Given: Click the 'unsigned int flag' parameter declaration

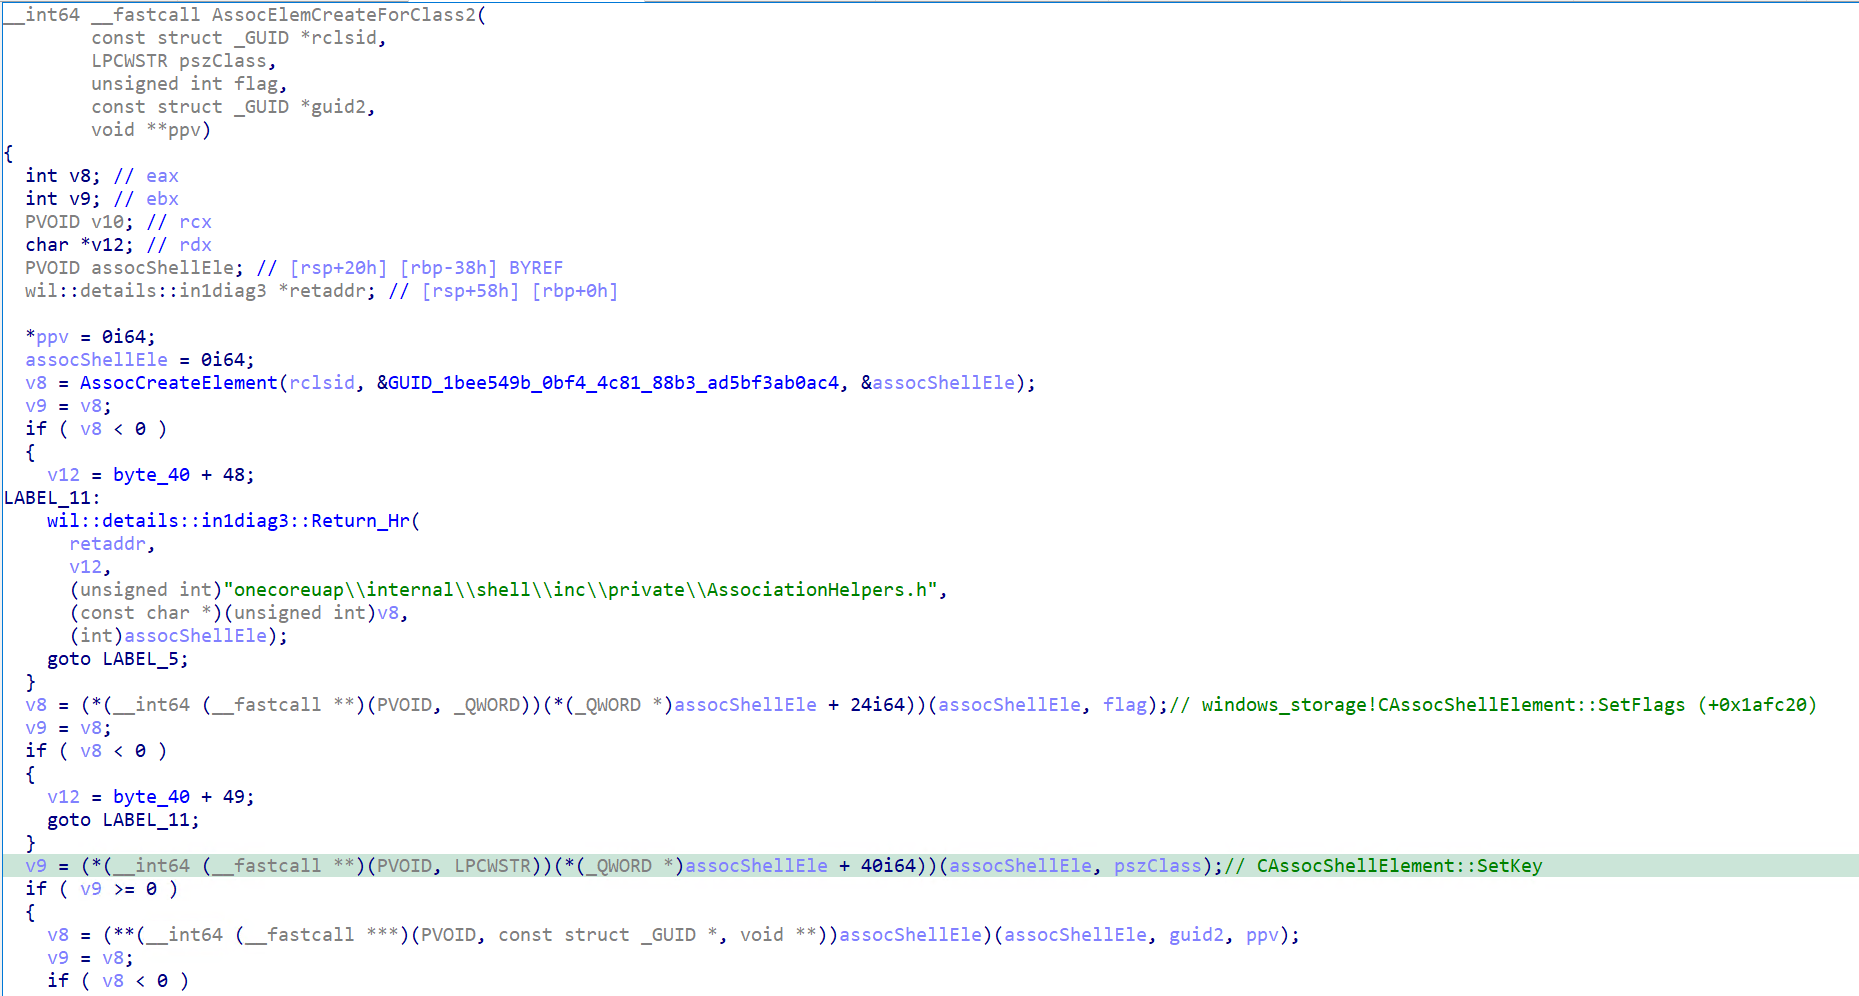Looking at the screenshot, I should [x=188, y=84].
